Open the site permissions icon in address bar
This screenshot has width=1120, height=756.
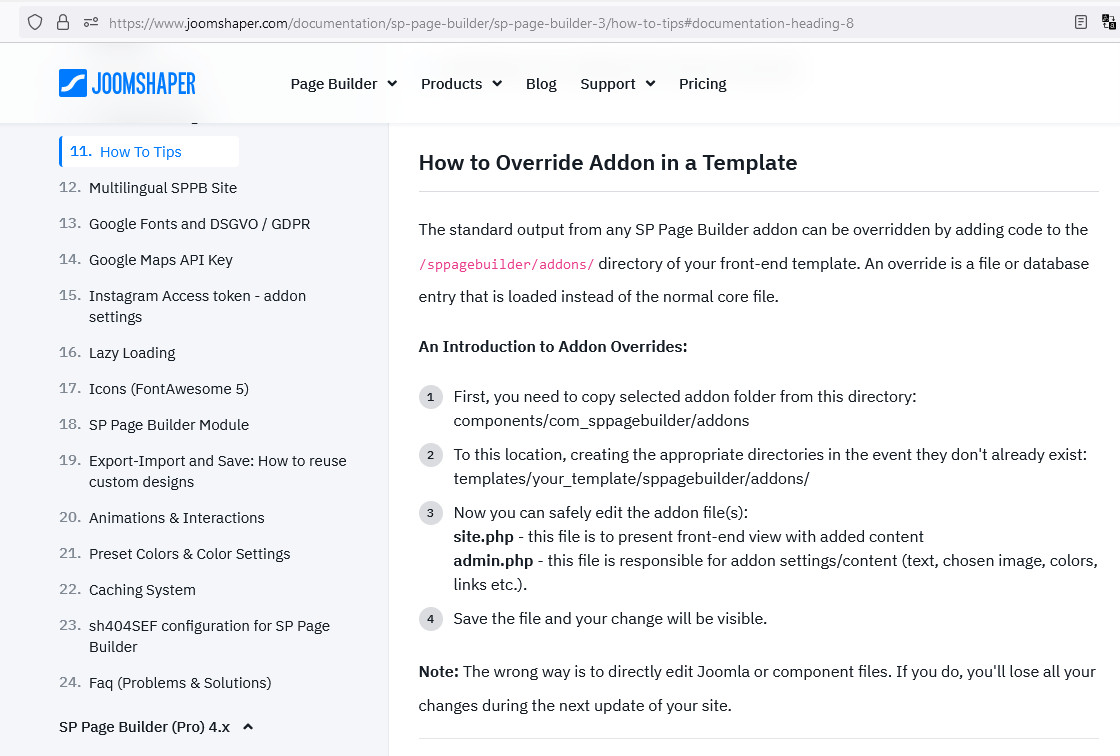tap(91, 22)
